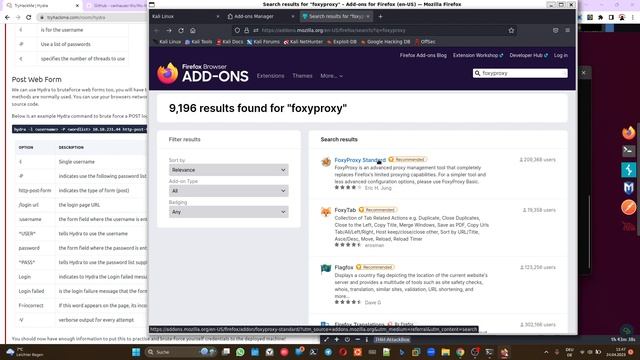Go forward in Firefox history
This screenshot has width=640, height=360.
(x=169, y=30)
